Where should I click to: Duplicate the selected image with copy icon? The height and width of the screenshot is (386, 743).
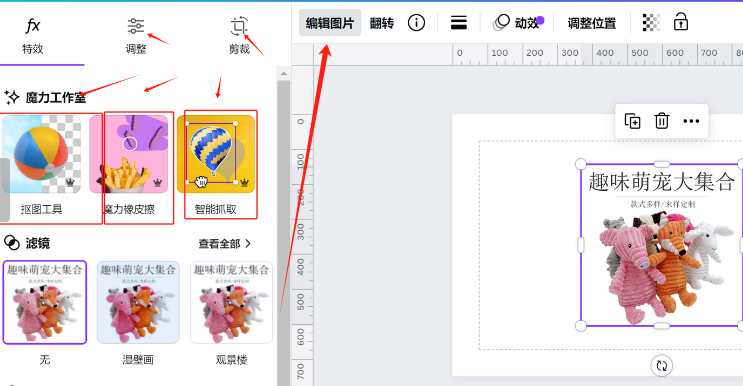633,121
